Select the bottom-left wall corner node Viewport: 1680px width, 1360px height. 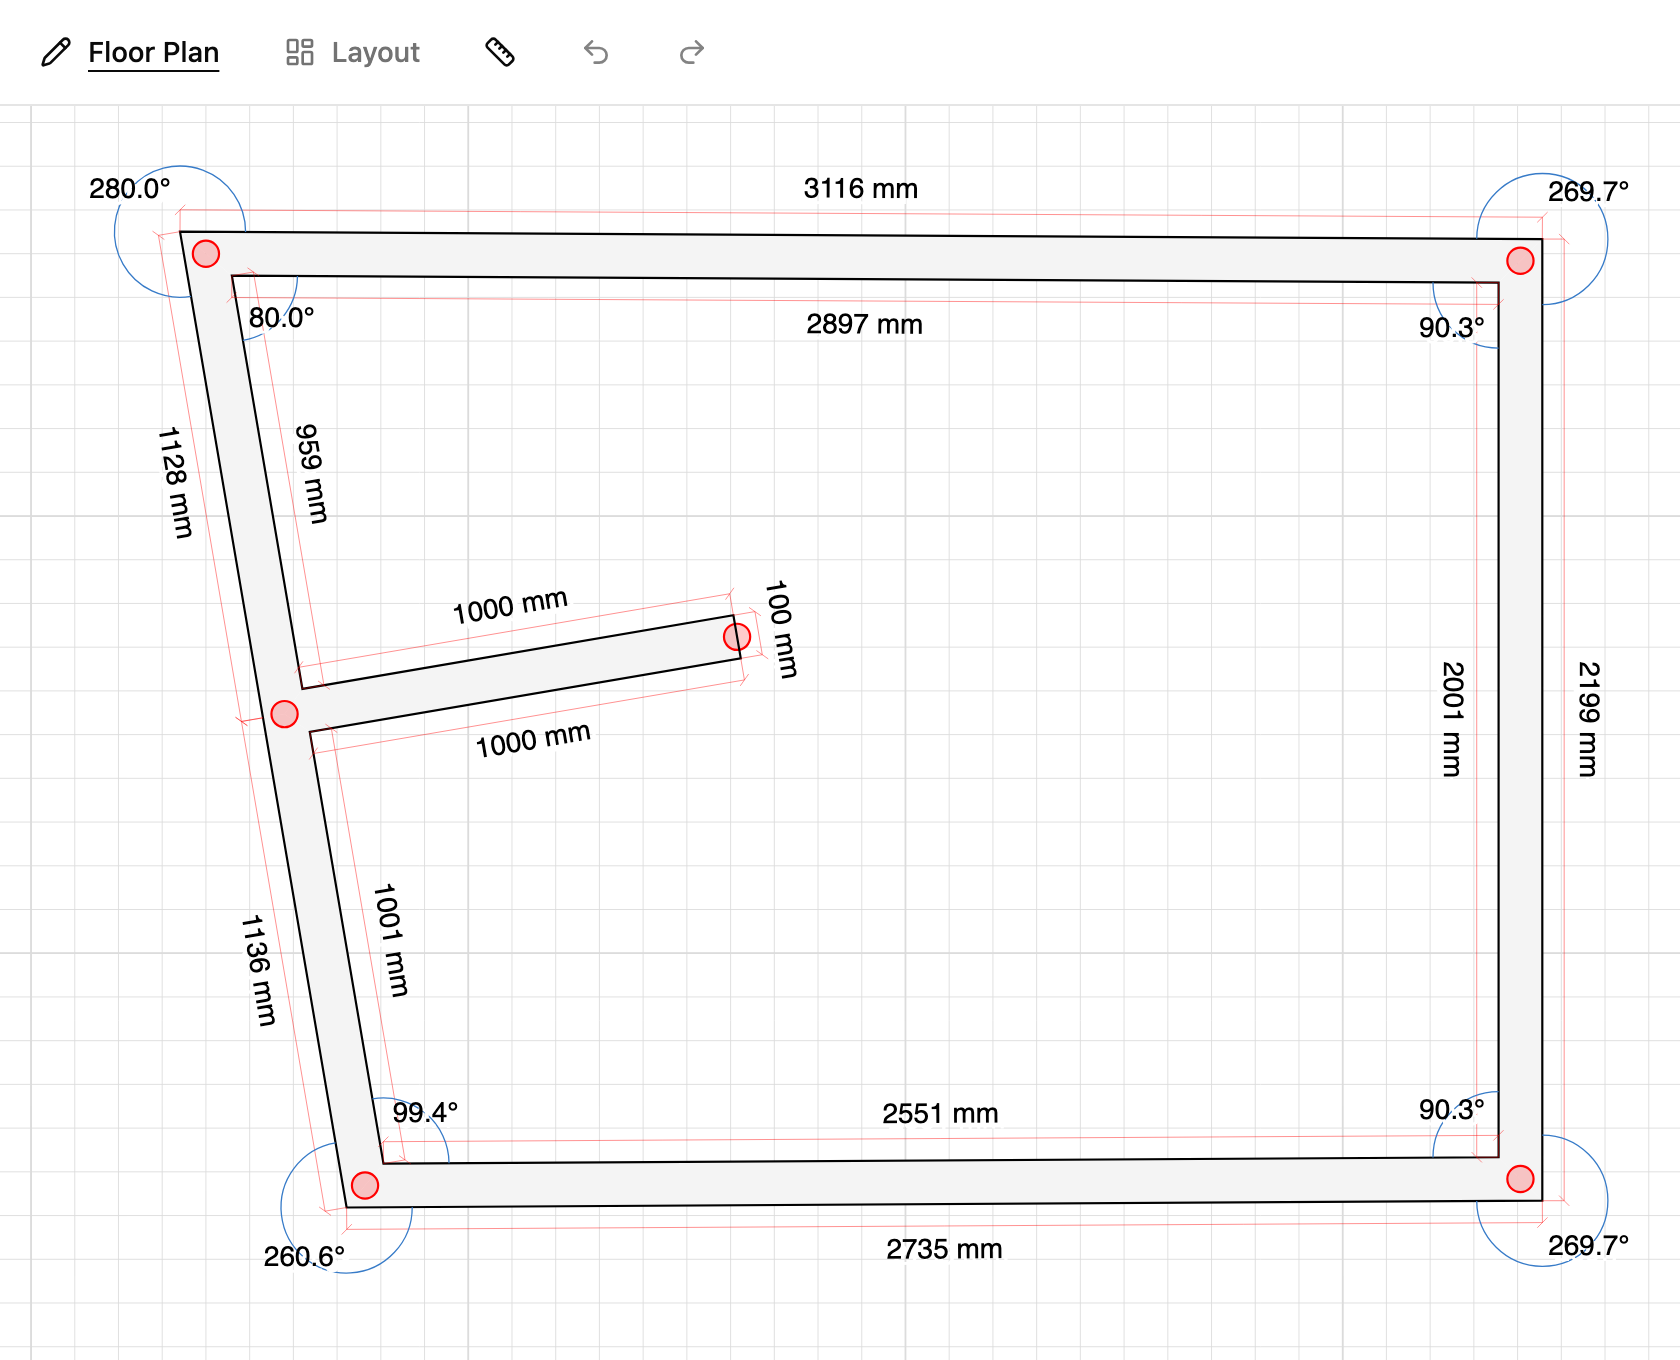[x=365, y=1185]
